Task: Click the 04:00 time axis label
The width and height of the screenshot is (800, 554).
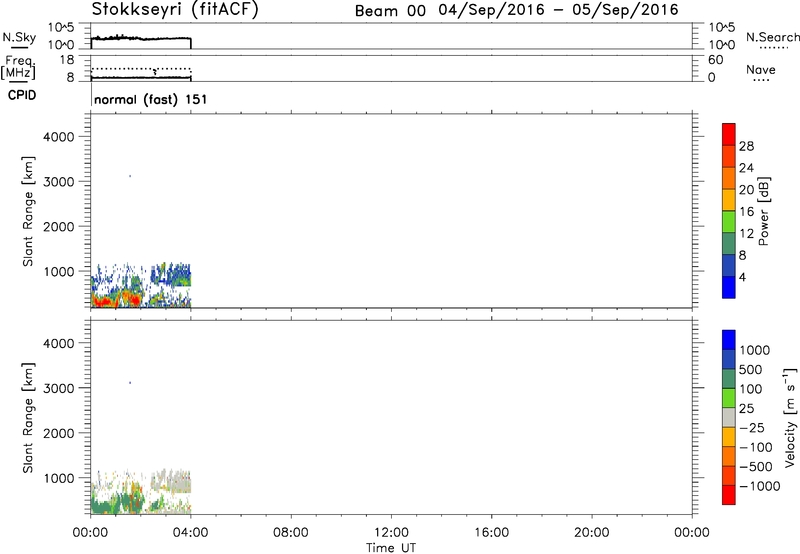Action: 190,533
